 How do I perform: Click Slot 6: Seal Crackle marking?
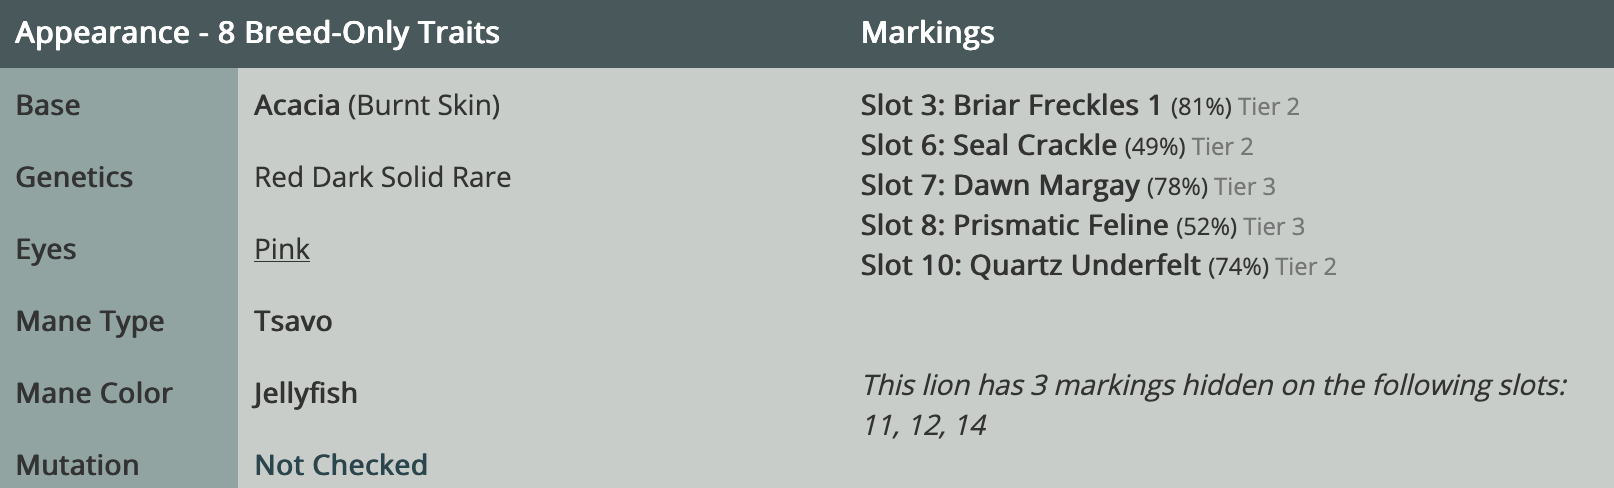point(989,145)
